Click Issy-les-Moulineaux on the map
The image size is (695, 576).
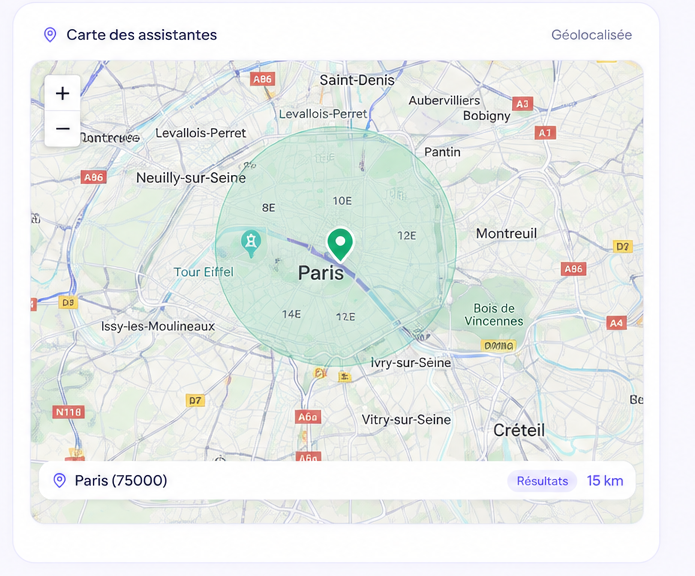coord(158,327)
